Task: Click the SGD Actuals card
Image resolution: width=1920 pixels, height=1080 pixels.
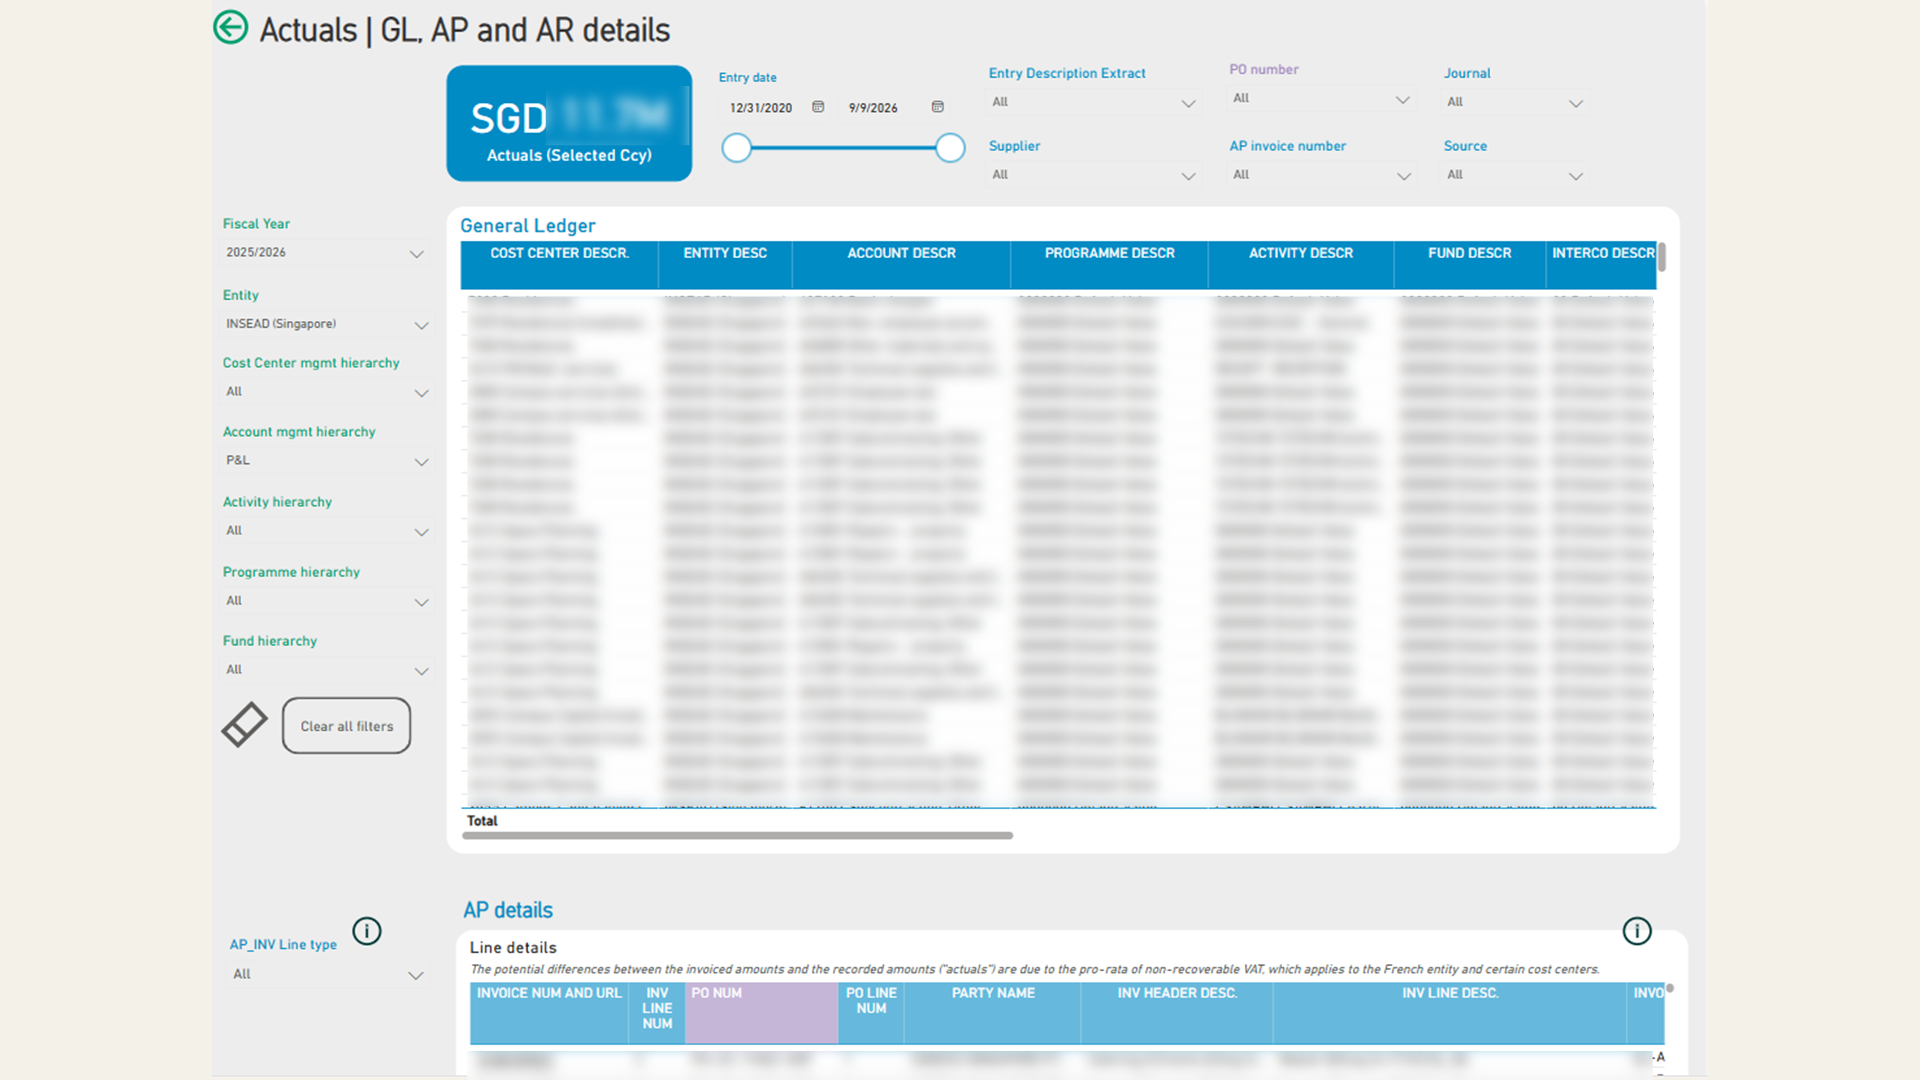Action: click(569, 123)
